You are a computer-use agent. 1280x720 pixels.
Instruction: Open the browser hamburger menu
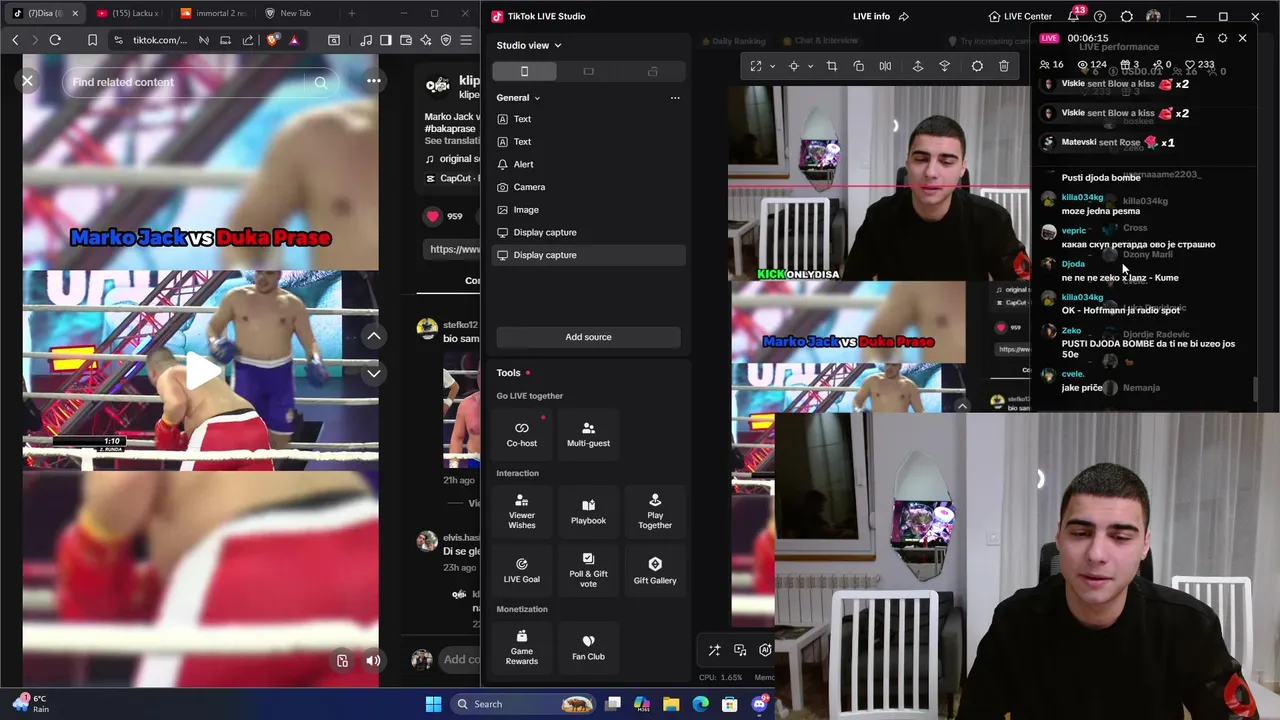click(x=466, y=40)
